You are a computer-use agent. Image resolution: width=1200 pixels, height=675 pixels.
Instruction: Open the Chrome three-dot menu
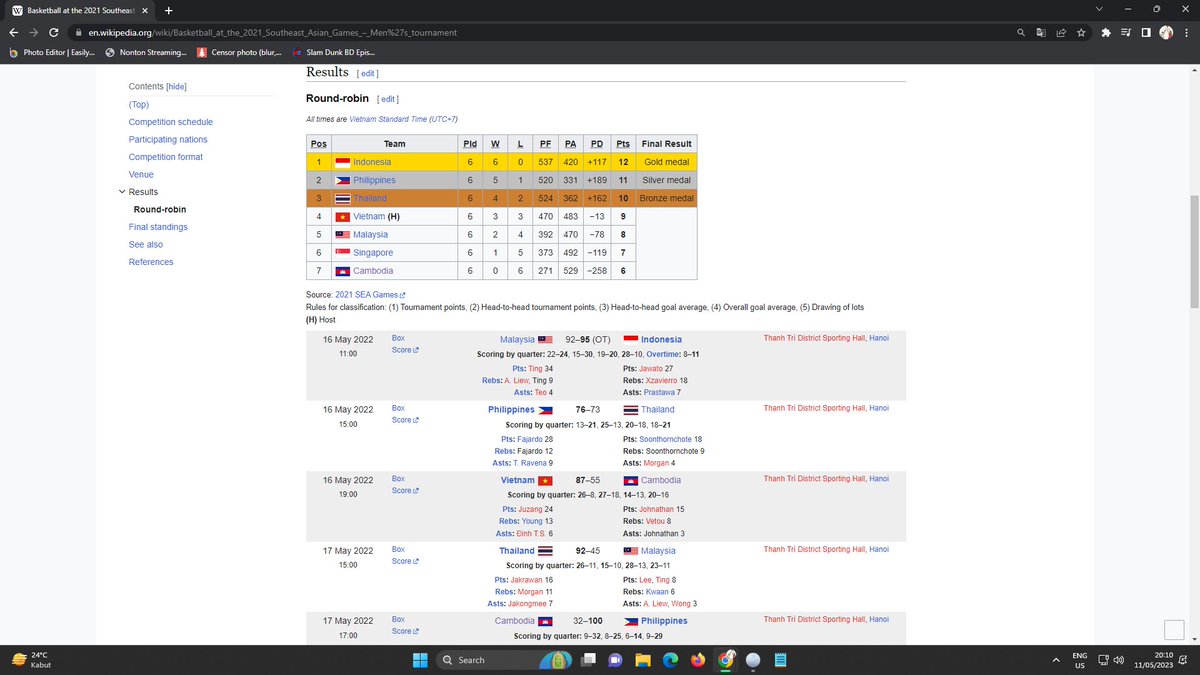coord(1187,32)
